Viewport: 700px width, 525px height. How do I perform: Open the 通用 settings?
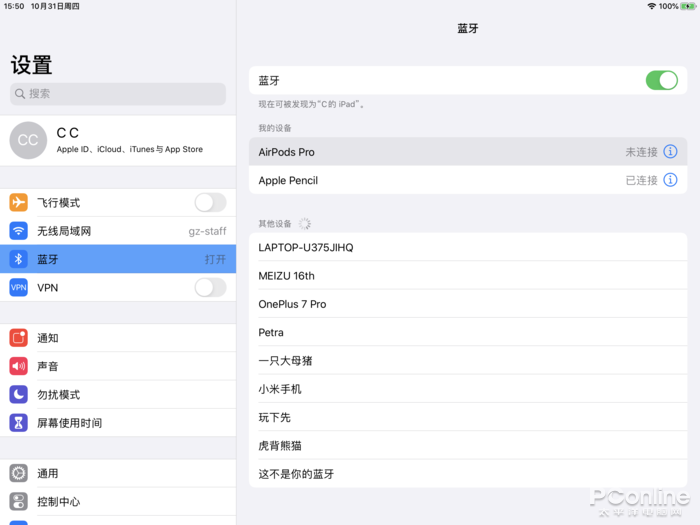[x=118, y=473]
